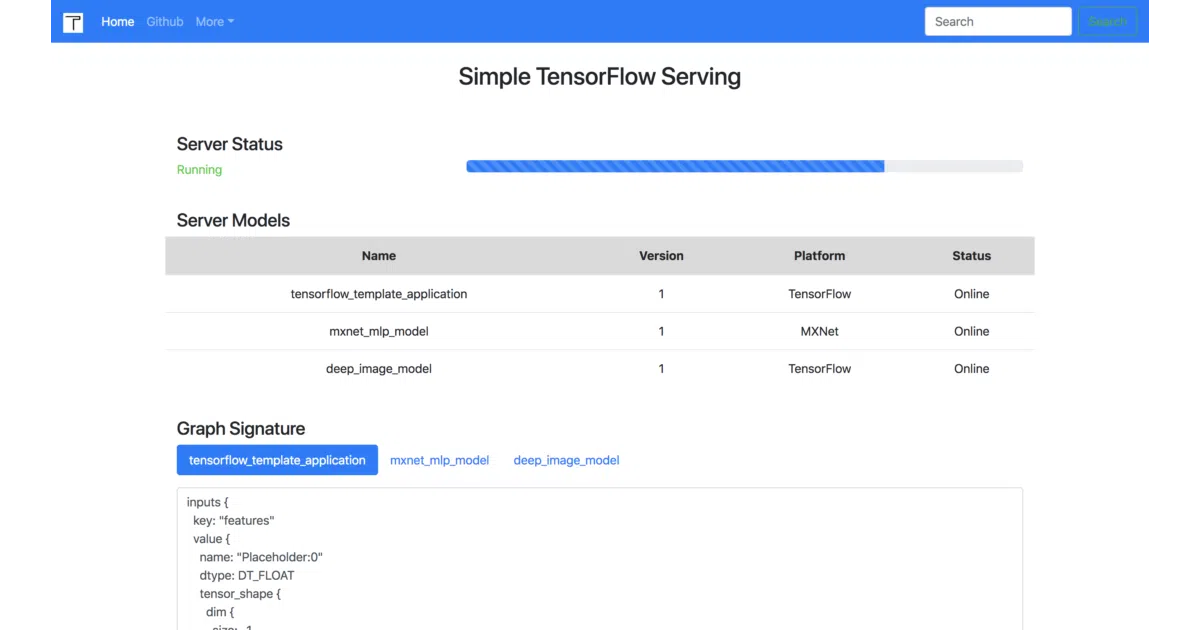Click the Name column header

[379, 256]
